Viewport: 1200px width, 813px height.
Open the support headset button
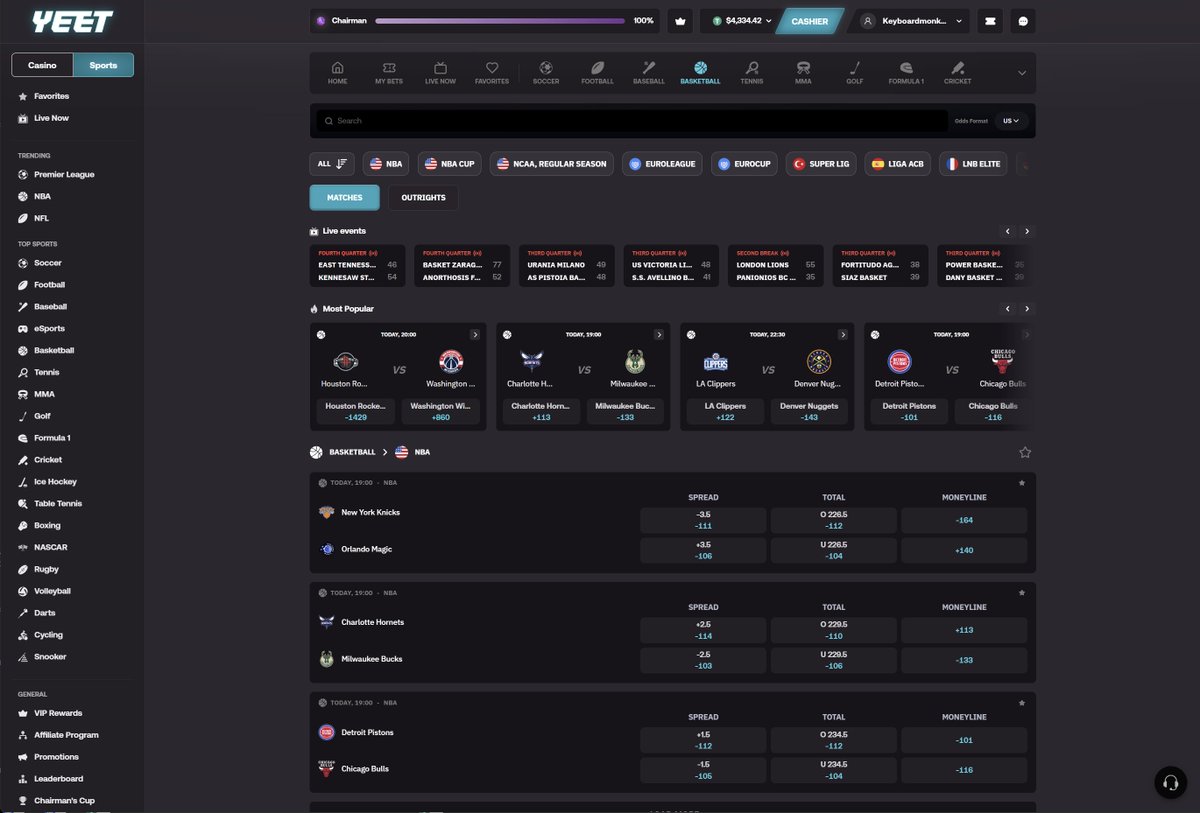point(1169,782)
